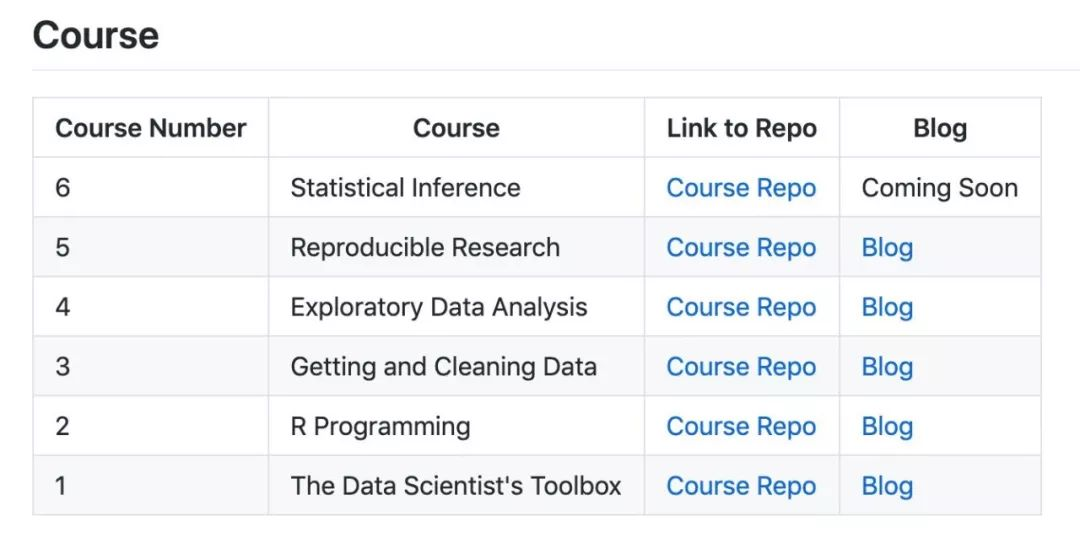Open Course Repo for Getting and Cleaning Data
Viewport: 1080px width, 543px height.
(741, 367)
